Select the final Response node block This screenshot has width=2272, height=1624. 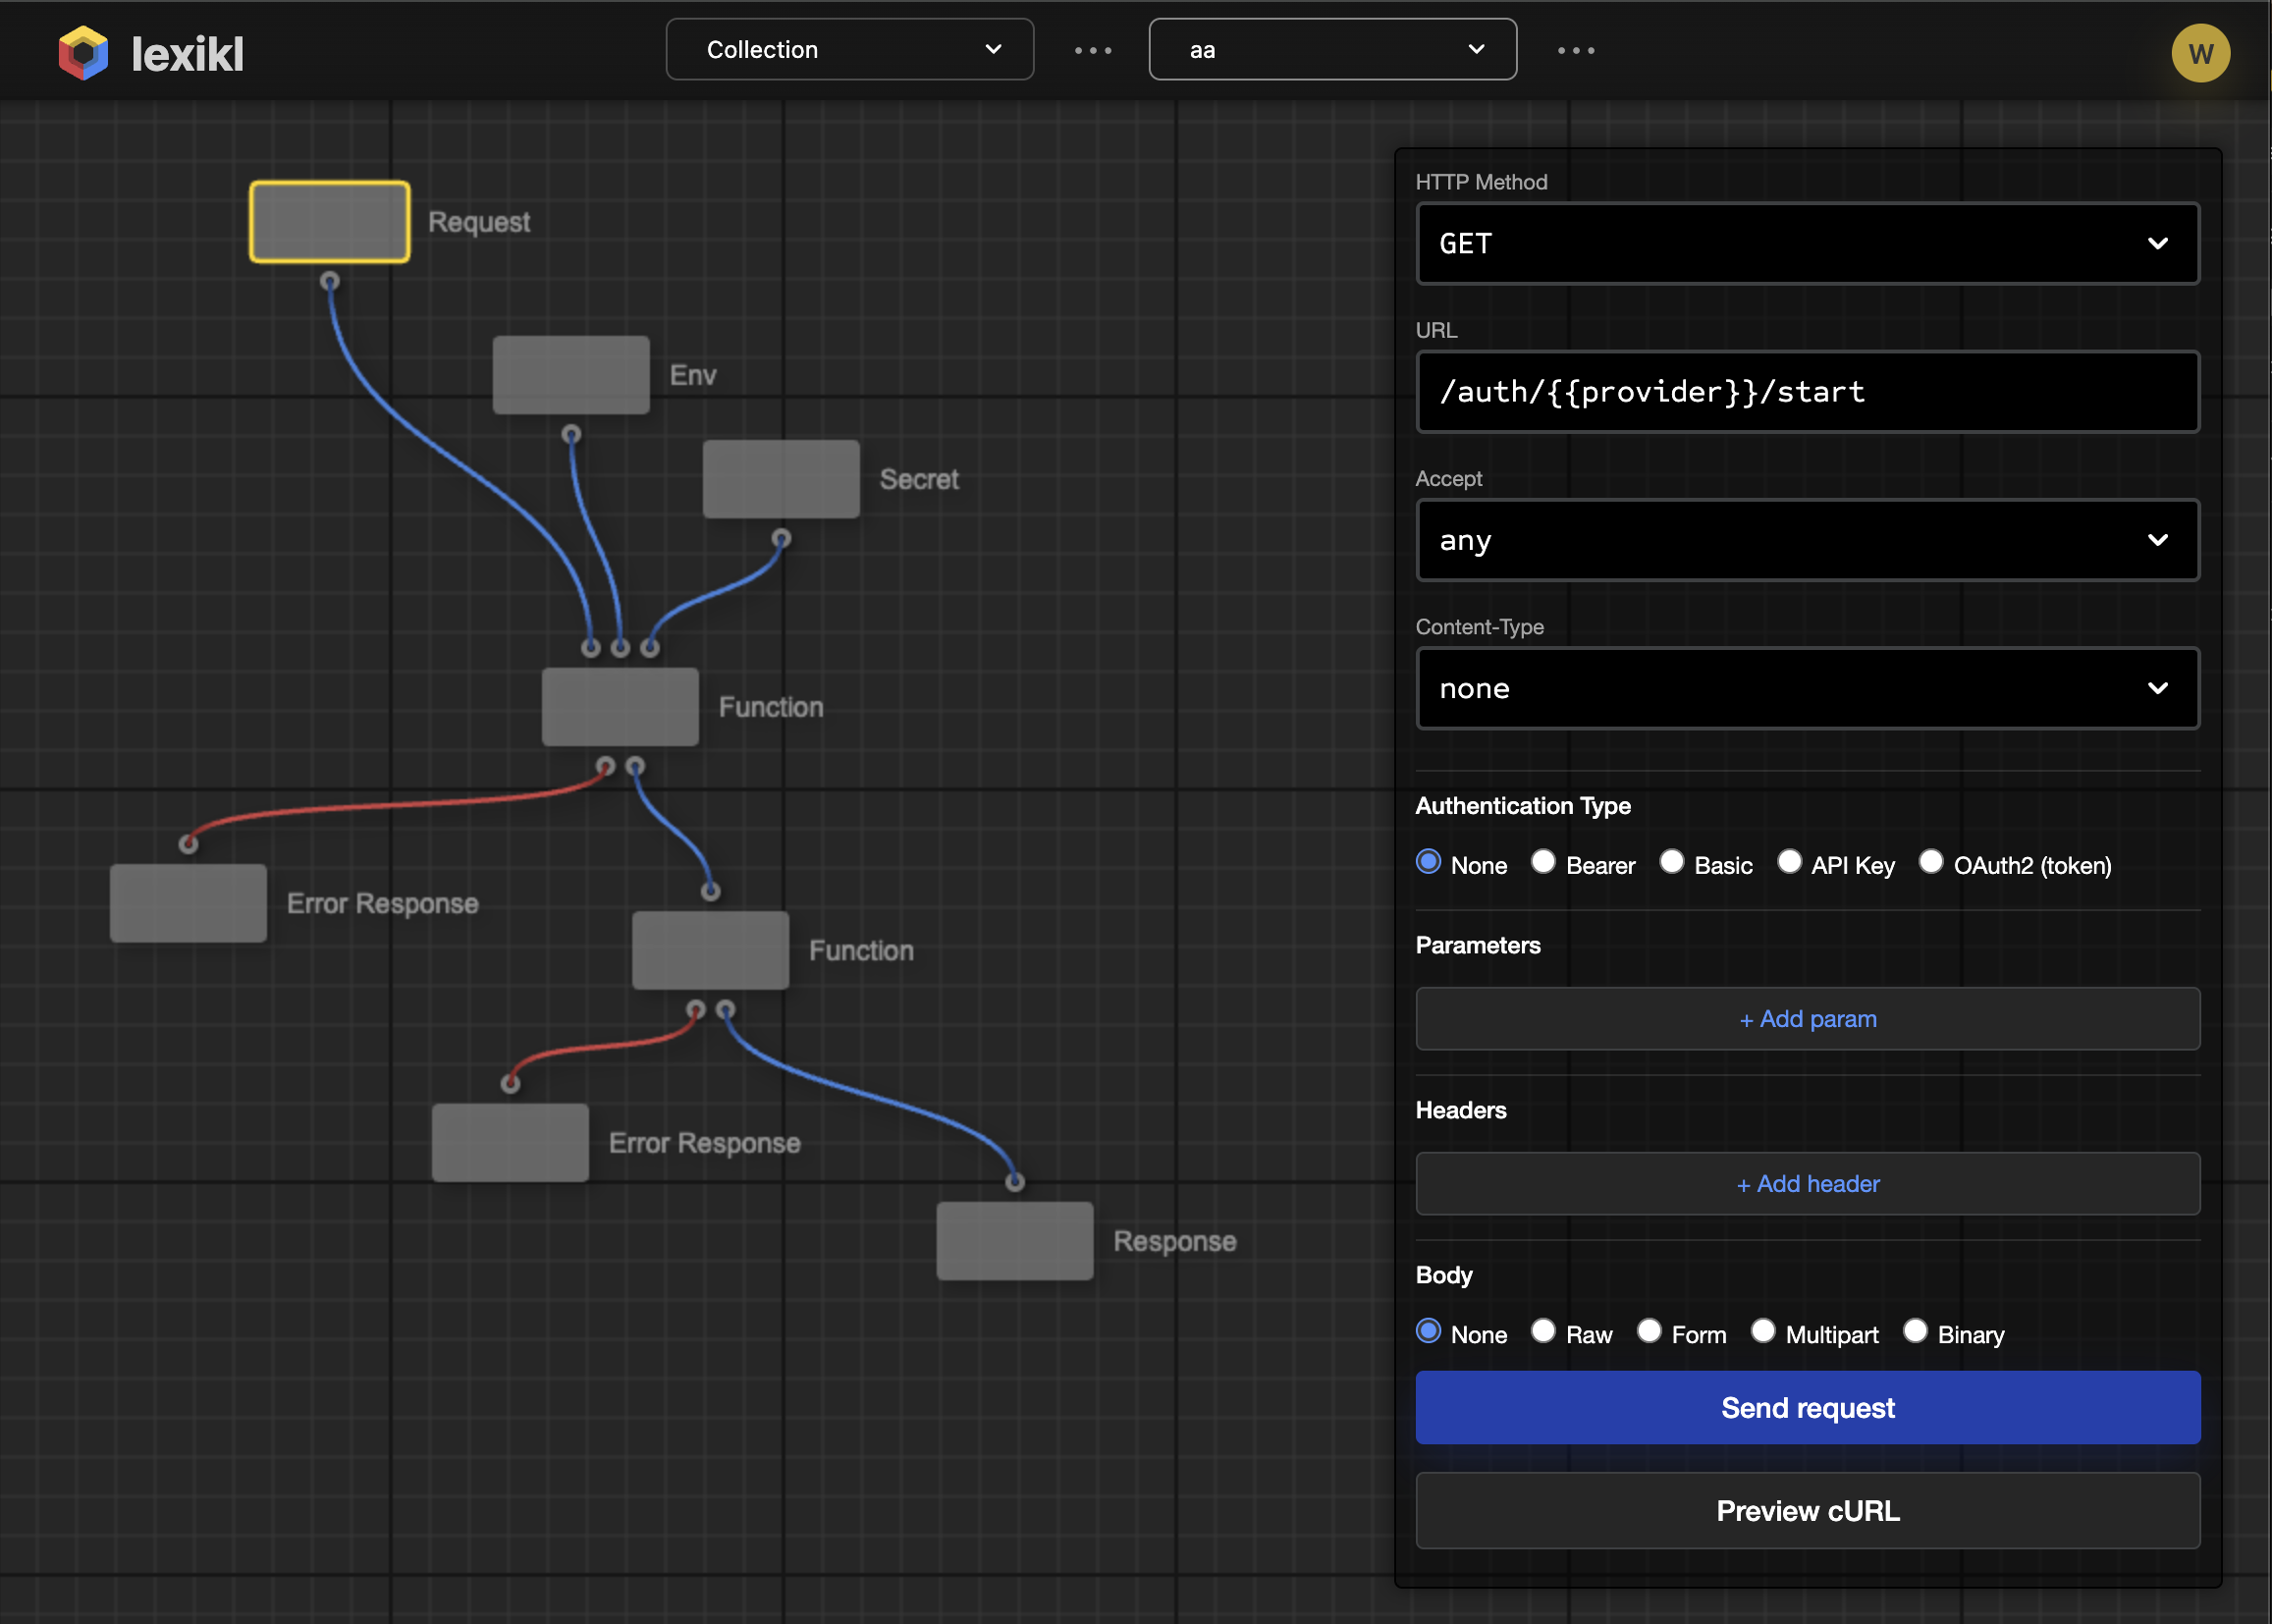click(x=1014, y=1241)
